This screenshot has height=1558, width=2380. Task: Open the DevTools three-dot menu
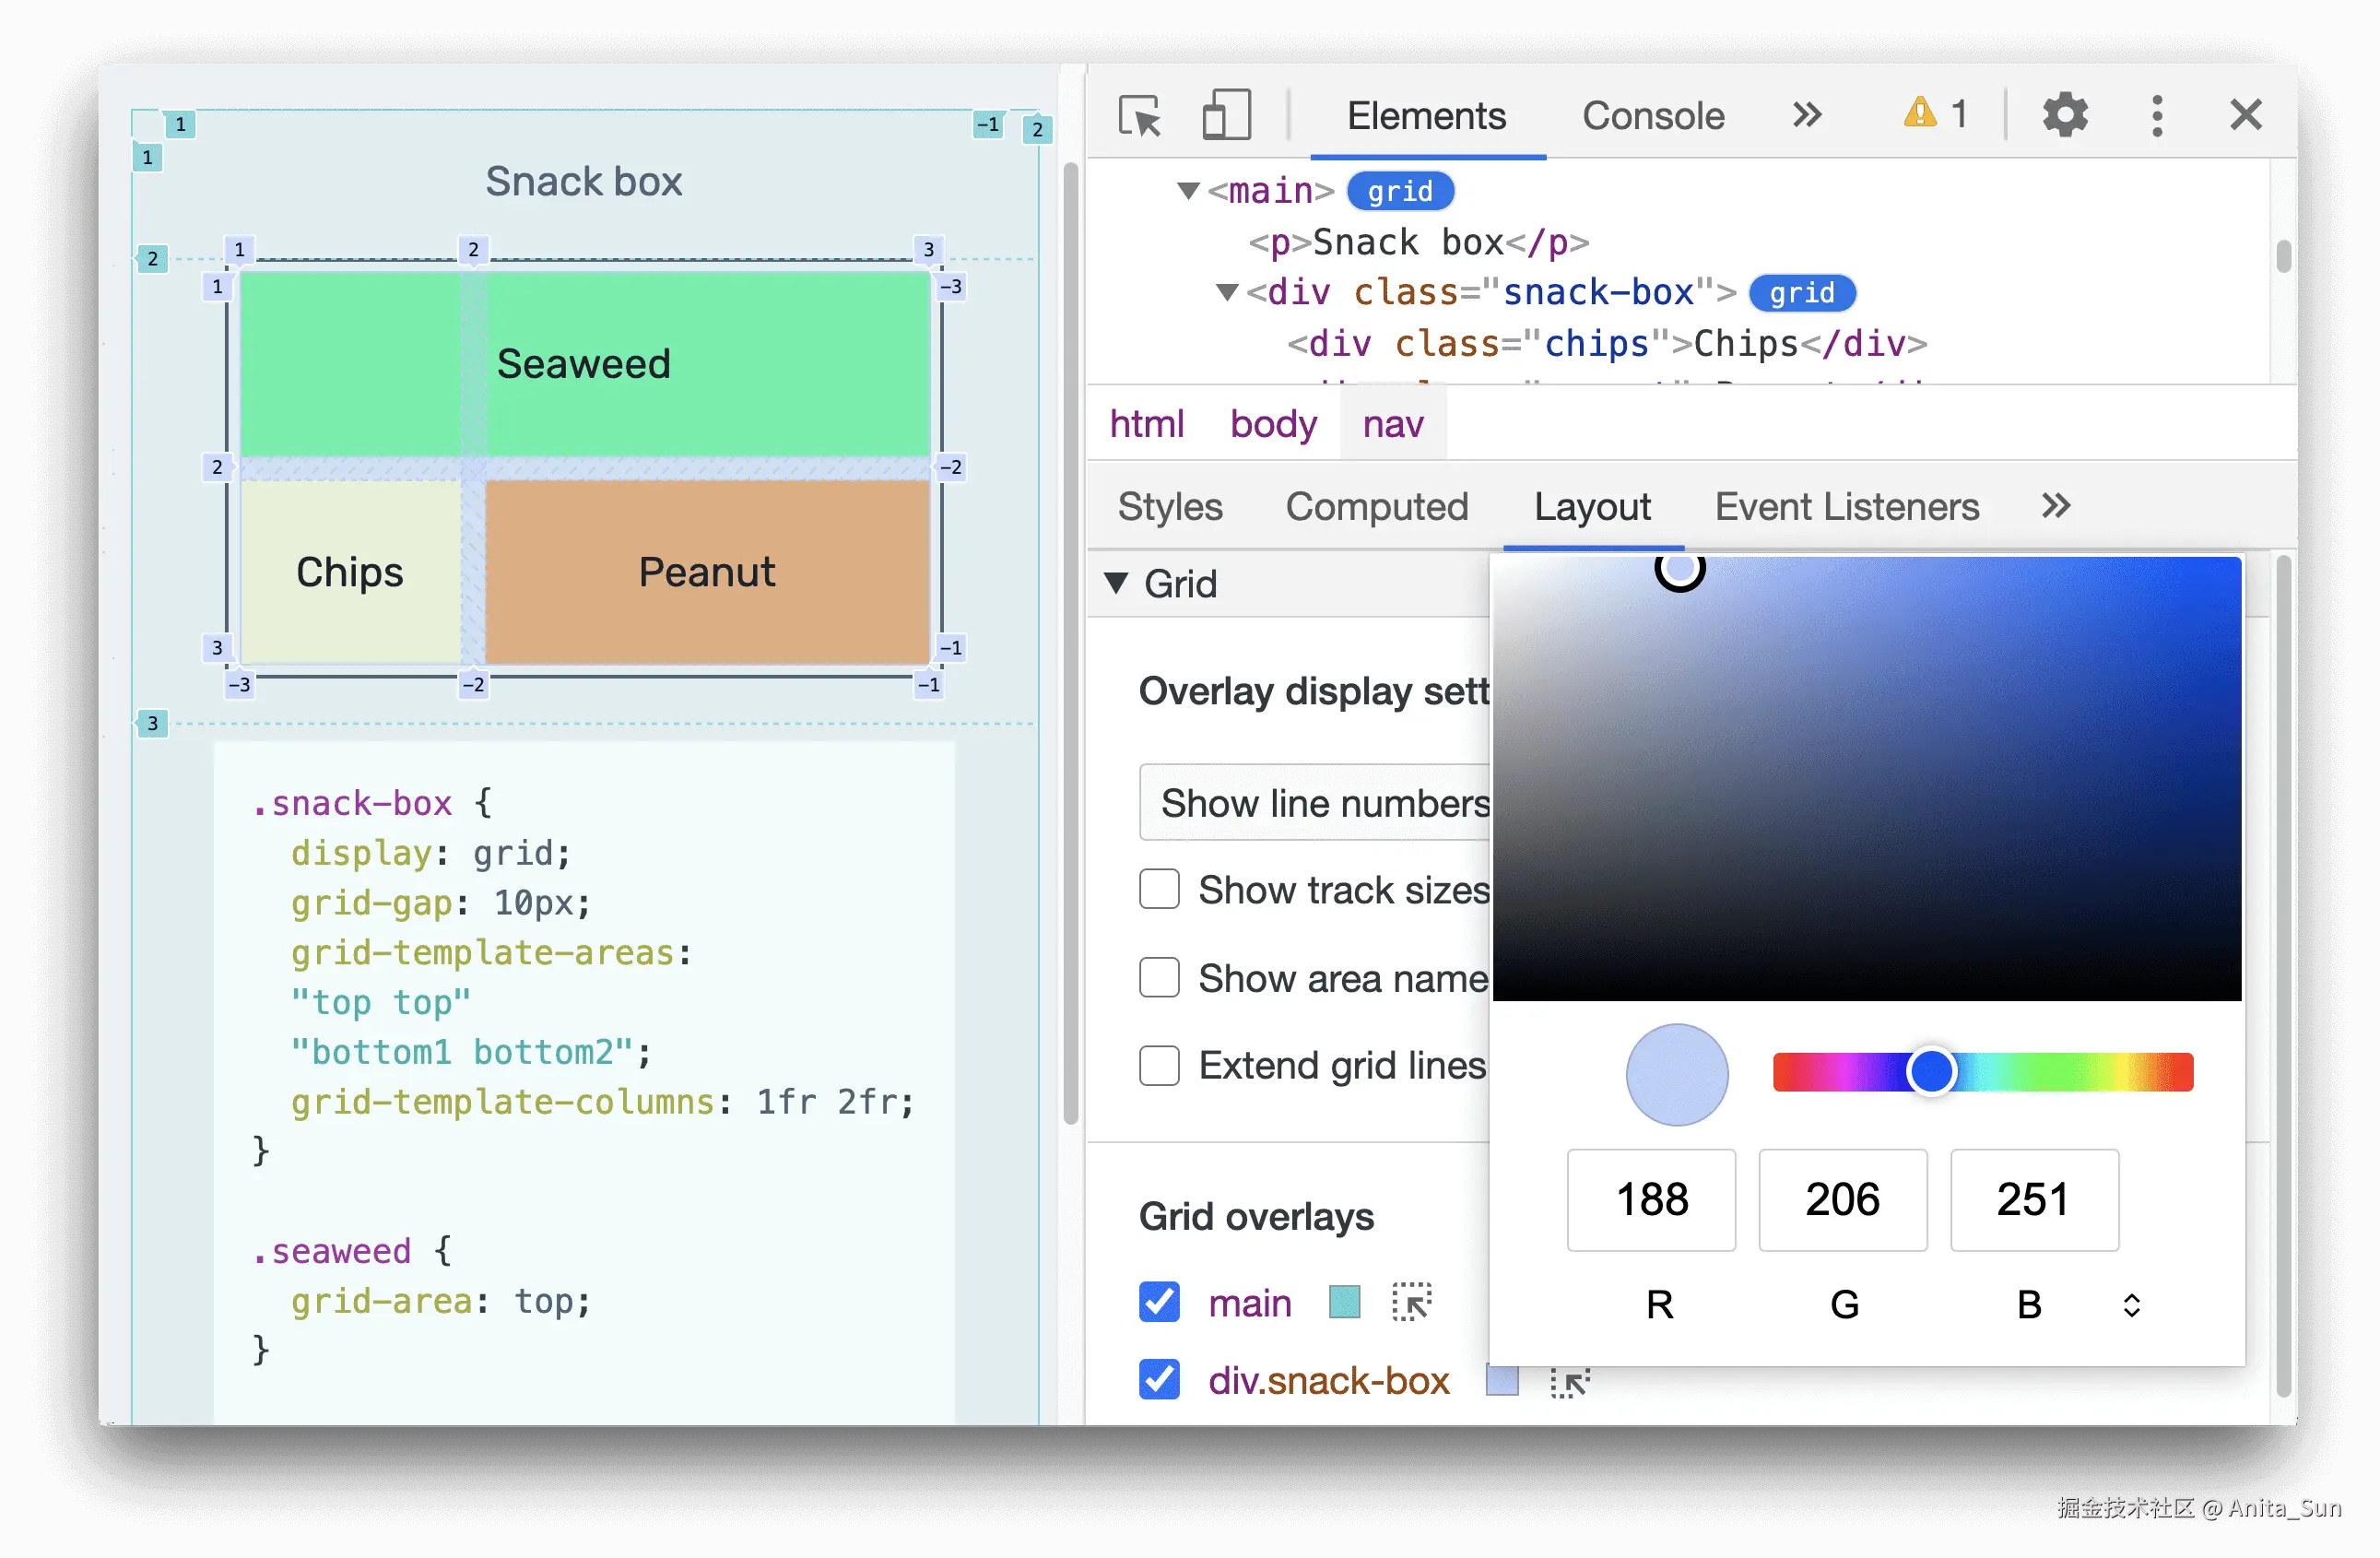(x=2157, y=116)
